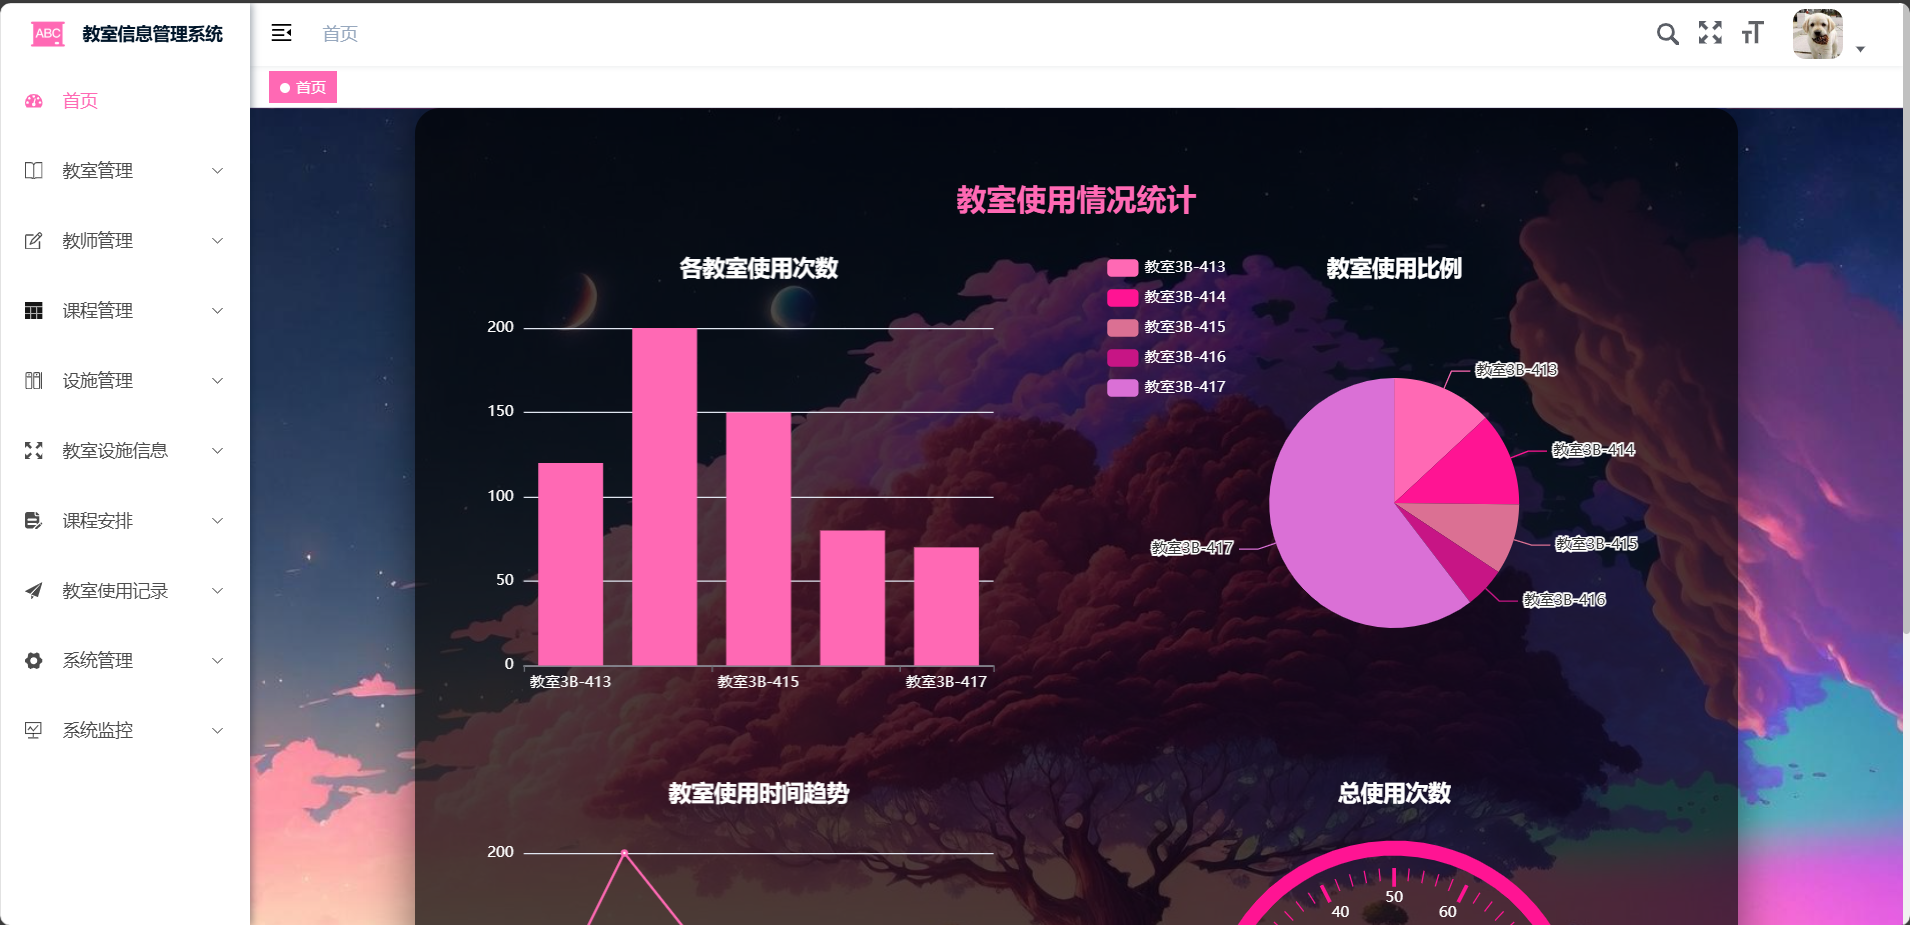The height and width of the screenshot is (925, 1910).
Task: Open the search magnifier in the header
Action: [1667, 34]
